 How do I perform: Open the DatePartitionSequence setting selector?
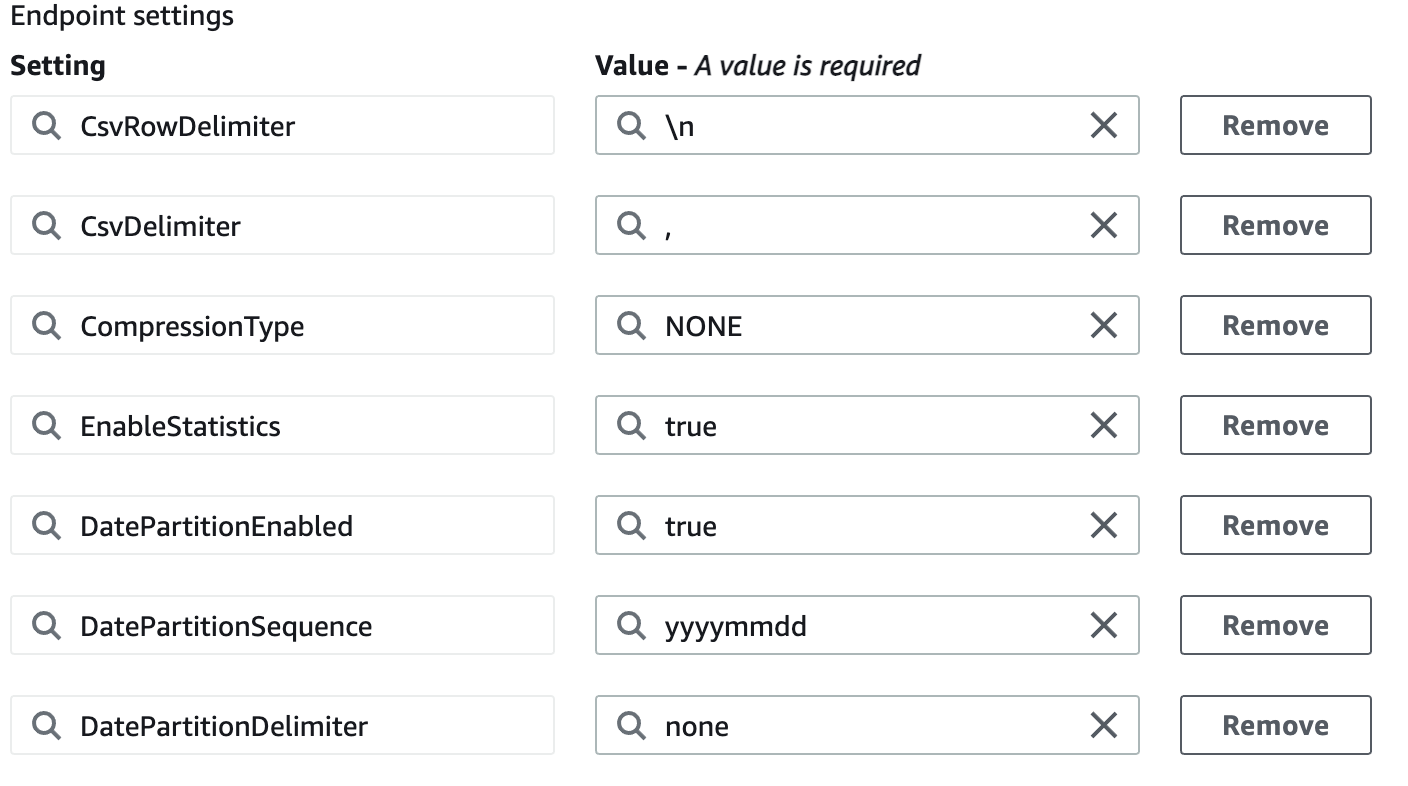(x=300, y=625)
